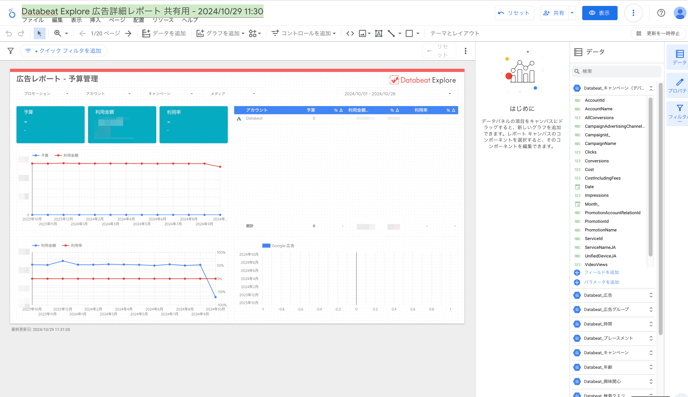Click the insert text box icon
Image resolution: width=688 pixels, height=397 pixels.
pyautogui.click(x=378, y=33)
